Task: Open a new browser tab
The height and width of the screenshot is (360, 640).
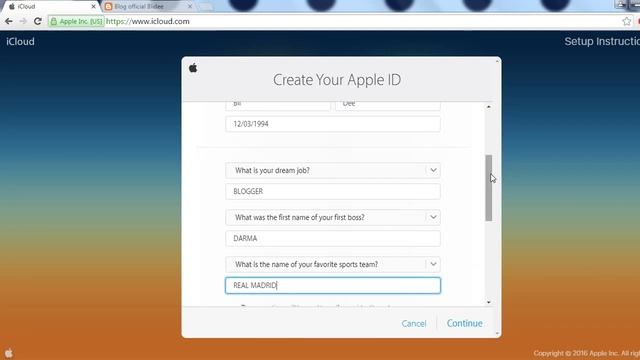Action: coord(206,7)
